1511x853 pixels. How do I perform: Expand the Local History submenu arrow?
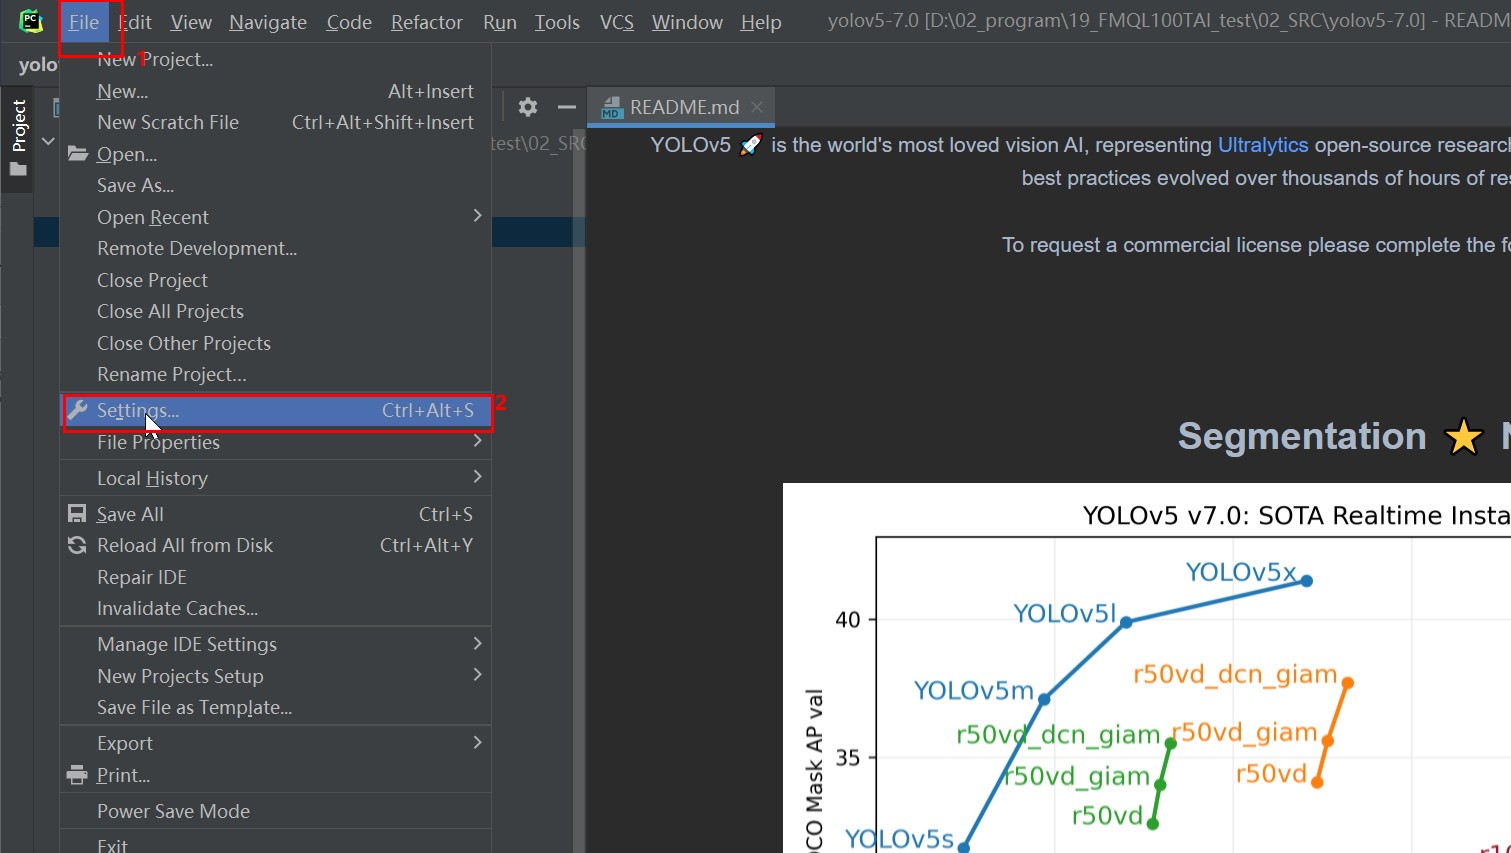click(477, 477)
